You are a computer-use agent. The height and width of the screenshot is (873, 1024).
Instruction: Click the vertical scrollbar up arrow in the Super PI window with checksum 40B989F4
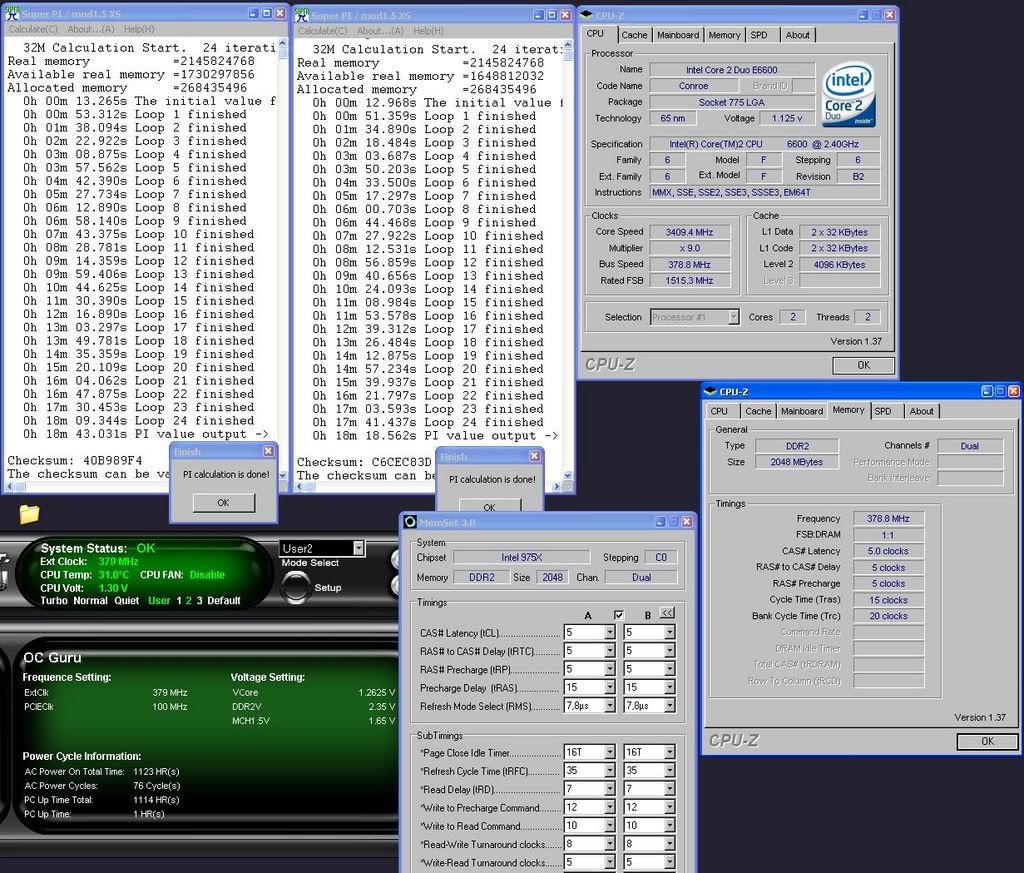pyautogui.click(x=282, y=43)
